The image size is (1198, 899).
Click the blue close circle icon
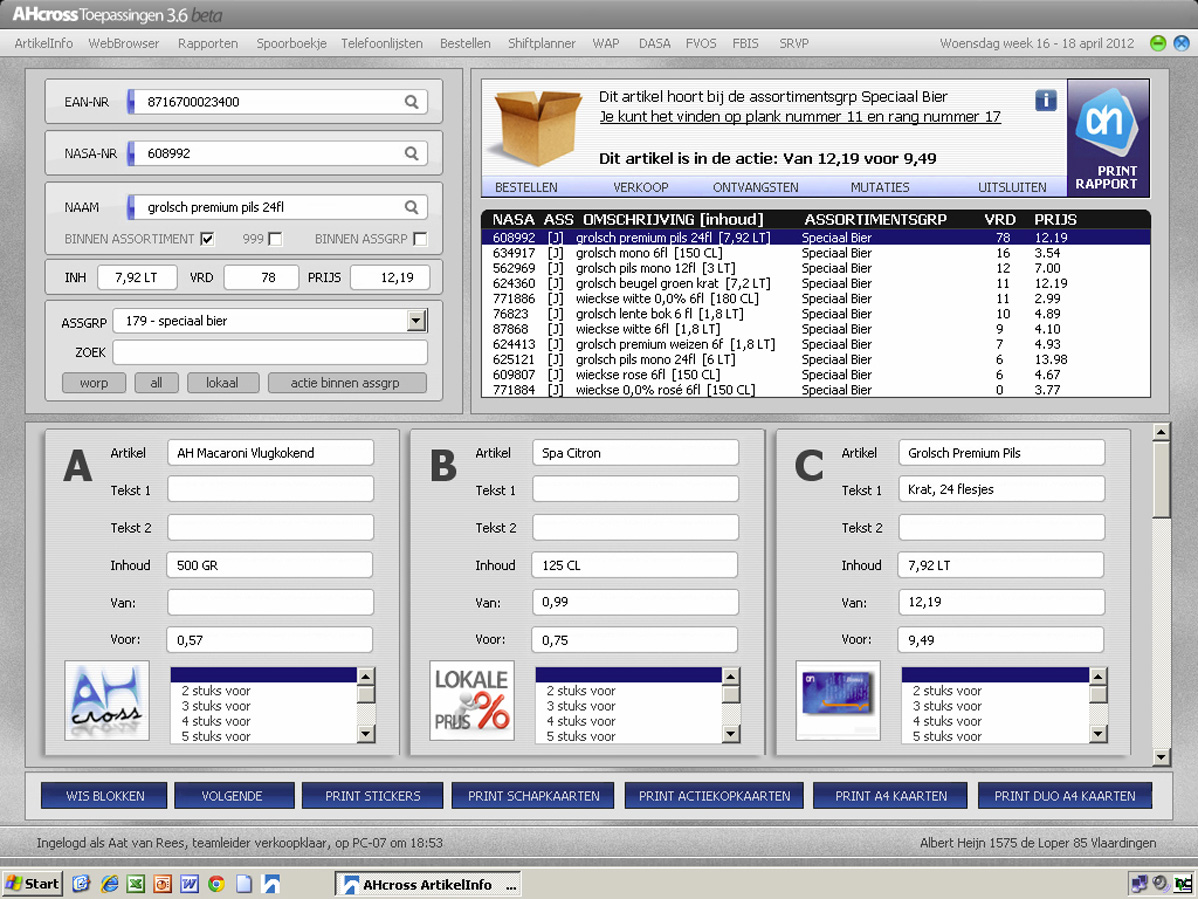click(x=1181, y=44)
